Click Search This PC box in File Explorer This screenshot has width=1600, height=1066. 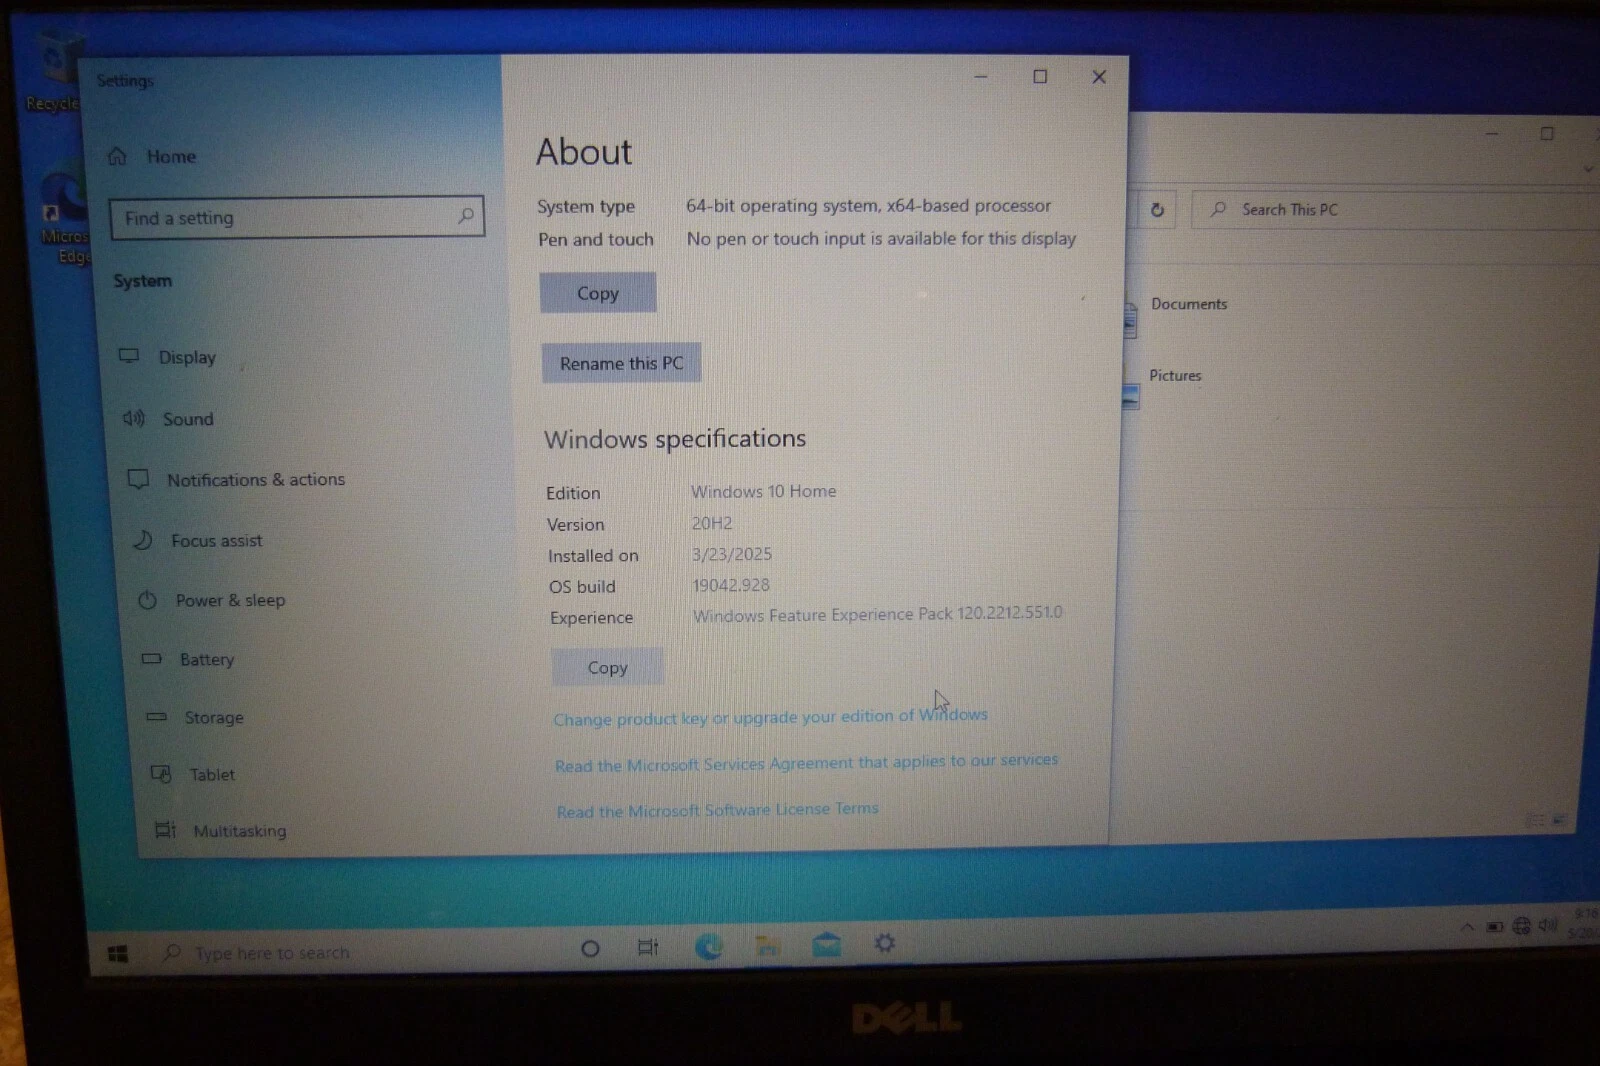pyautogui.click(x=1395, y=210)
